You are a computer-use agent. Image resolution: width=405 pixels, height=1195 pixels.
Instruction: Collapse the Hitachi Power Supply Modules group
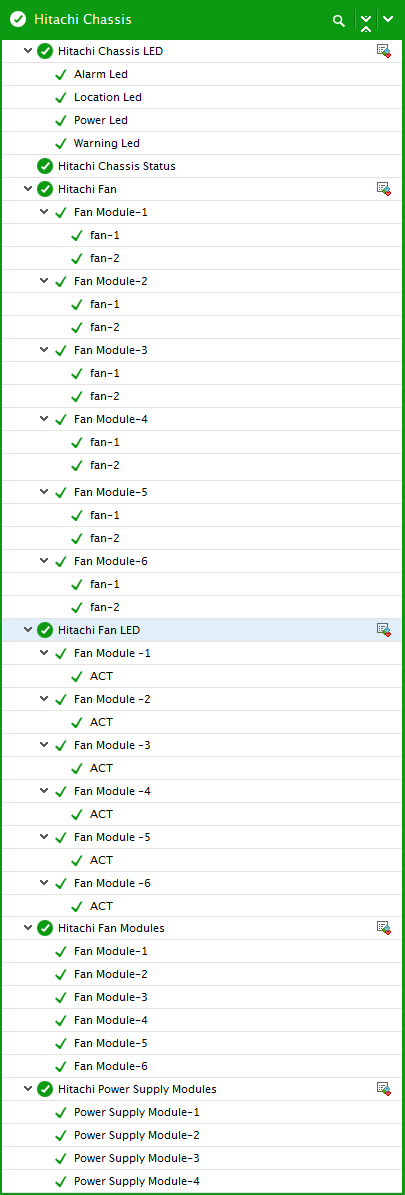[x=28, y=1088]
